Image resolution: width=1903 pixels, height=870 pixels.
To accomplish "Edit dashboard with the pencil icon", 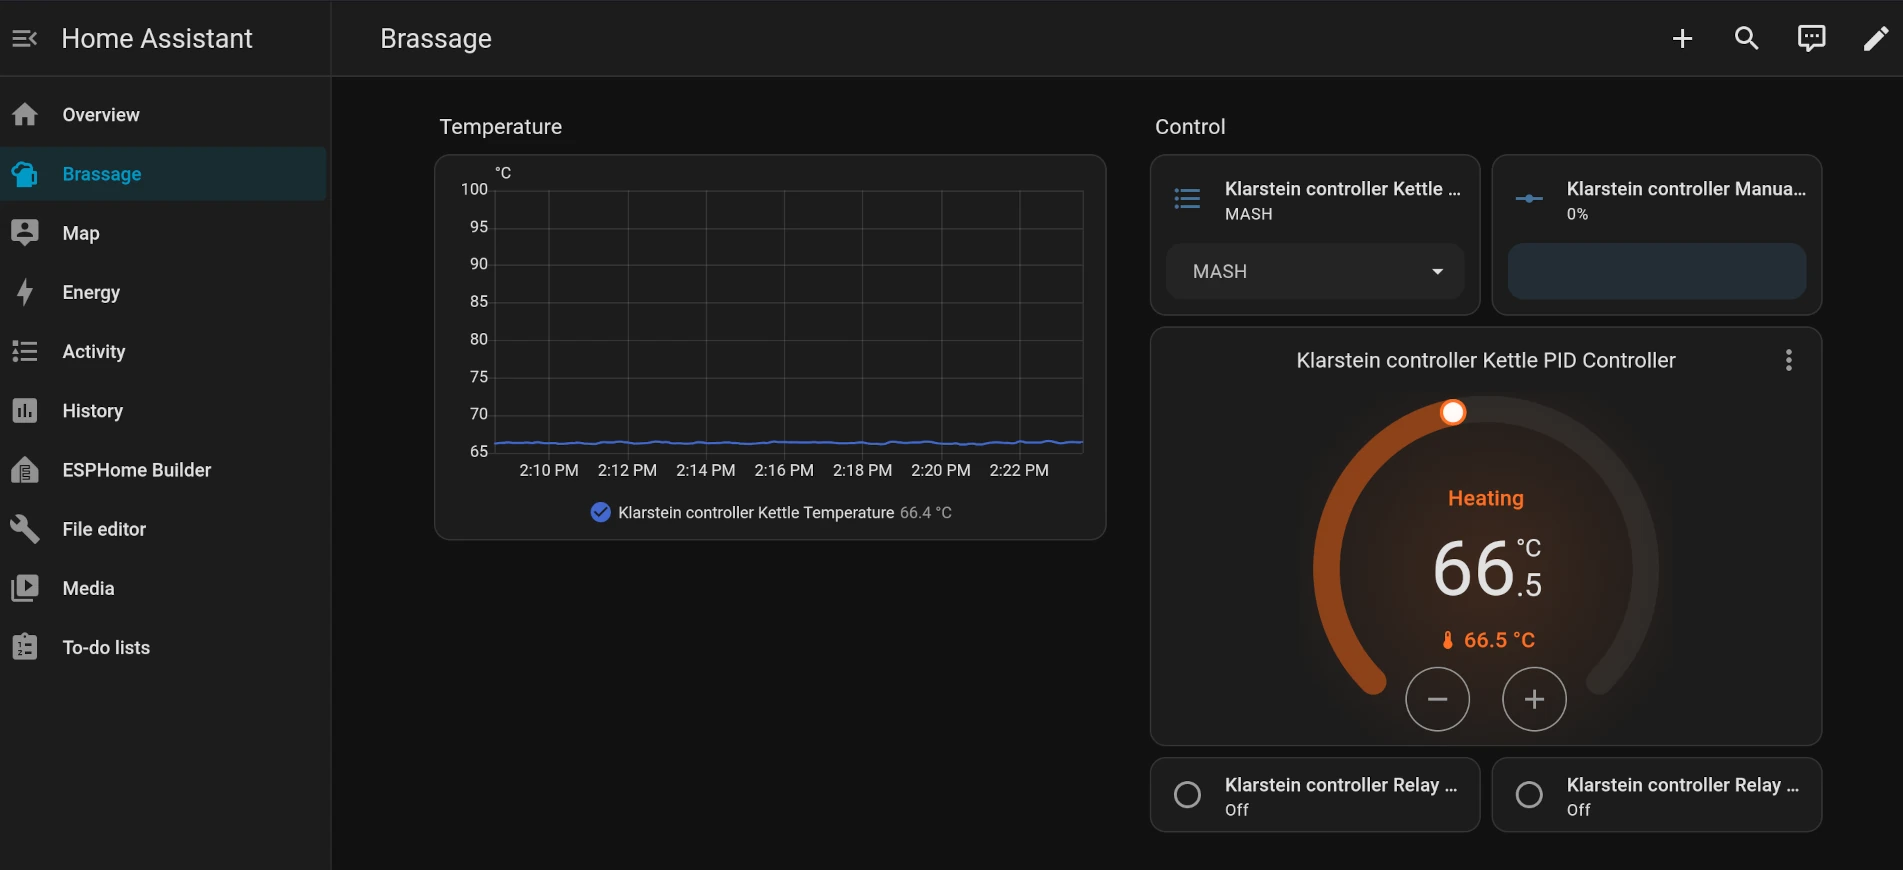I will 1875,38.
